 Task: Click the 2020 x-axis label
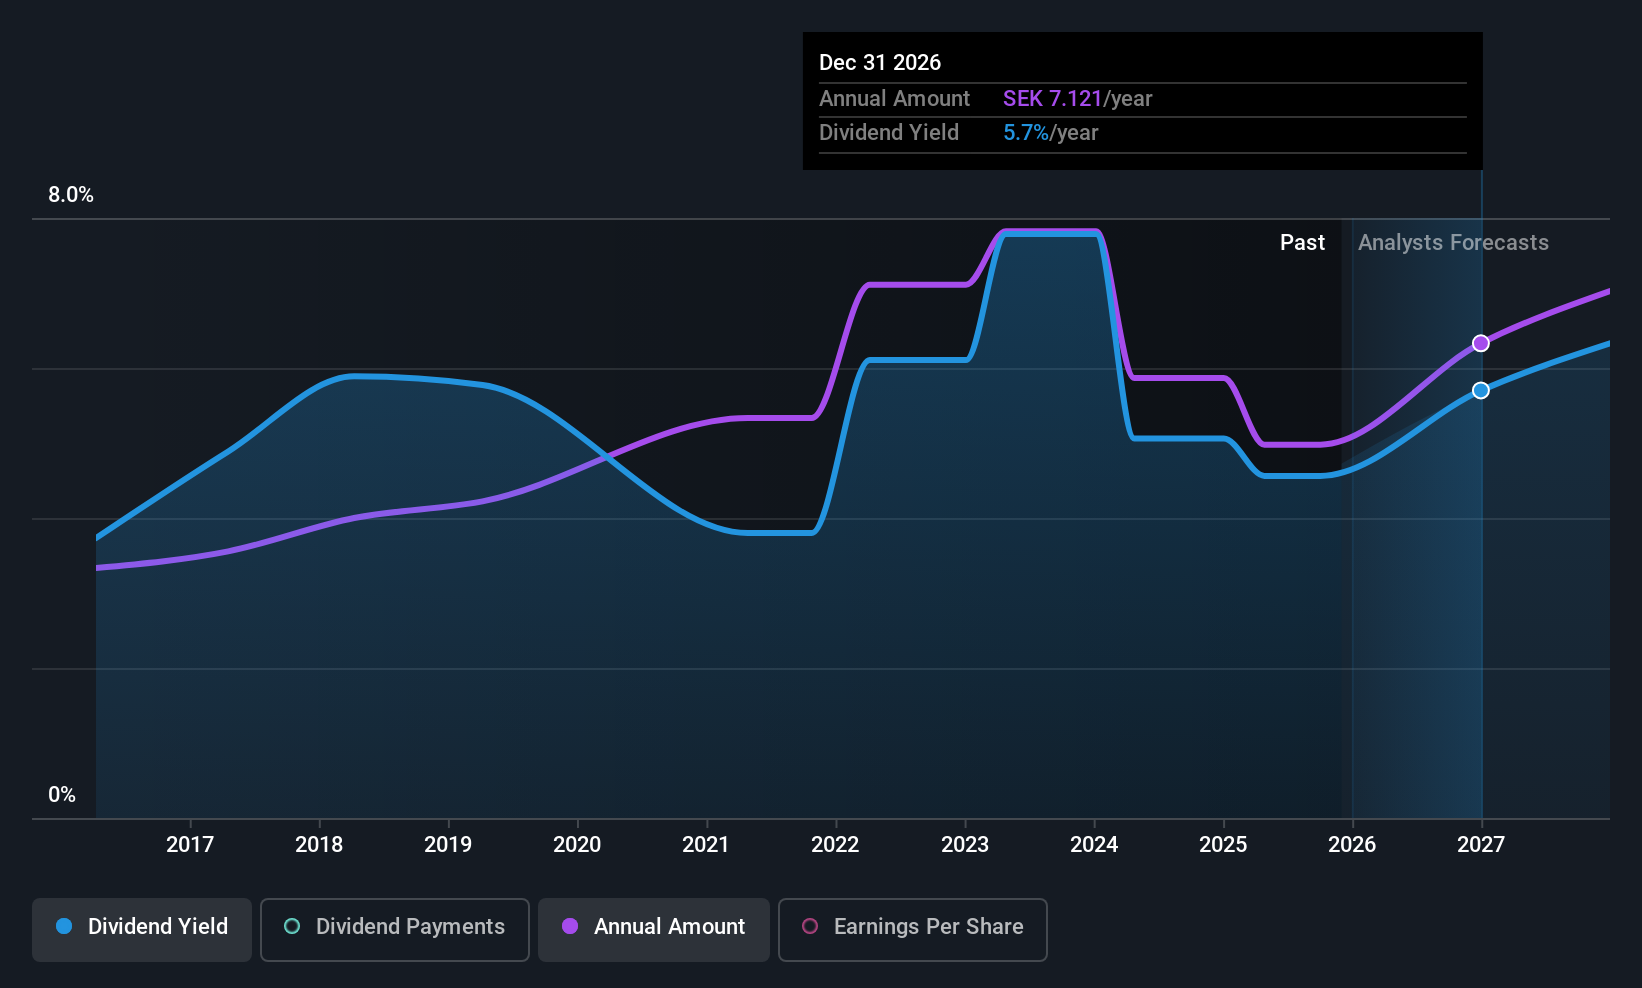coord(577,845)
